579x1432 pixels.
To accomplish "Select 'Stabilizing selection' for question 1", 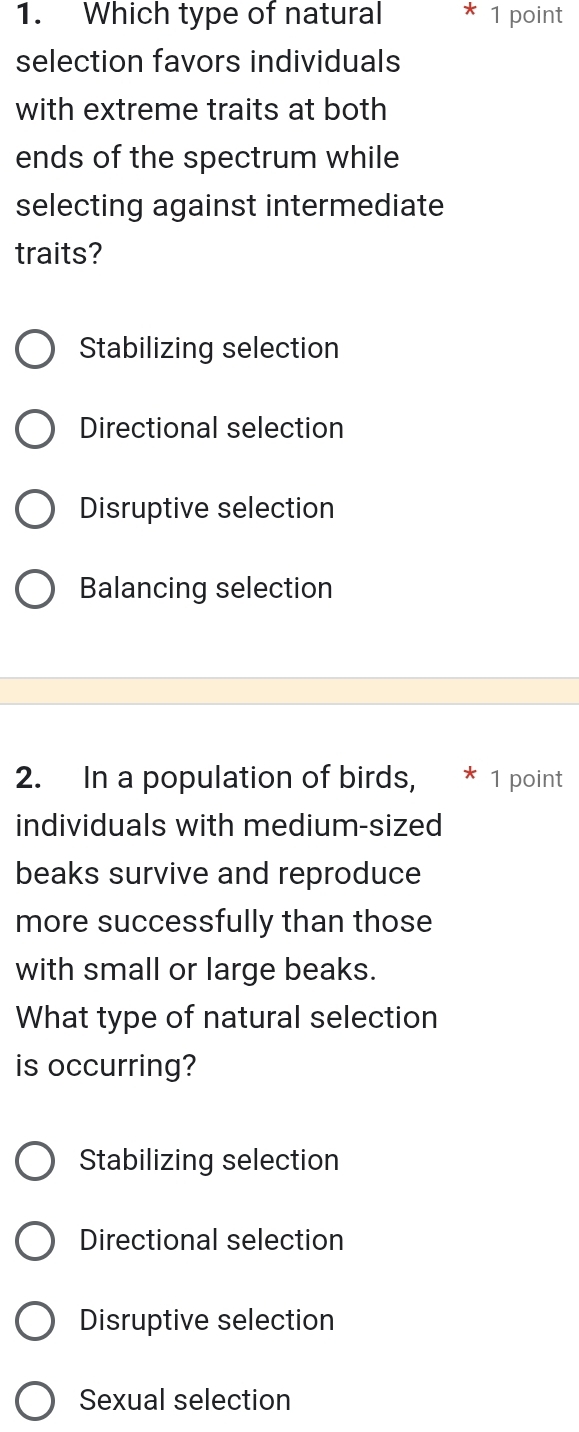I will [35, 348].
